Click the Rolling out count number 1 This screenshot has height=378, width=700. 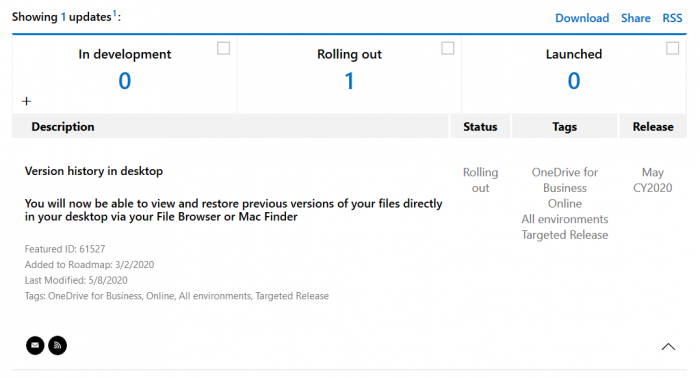coord(350,81)
